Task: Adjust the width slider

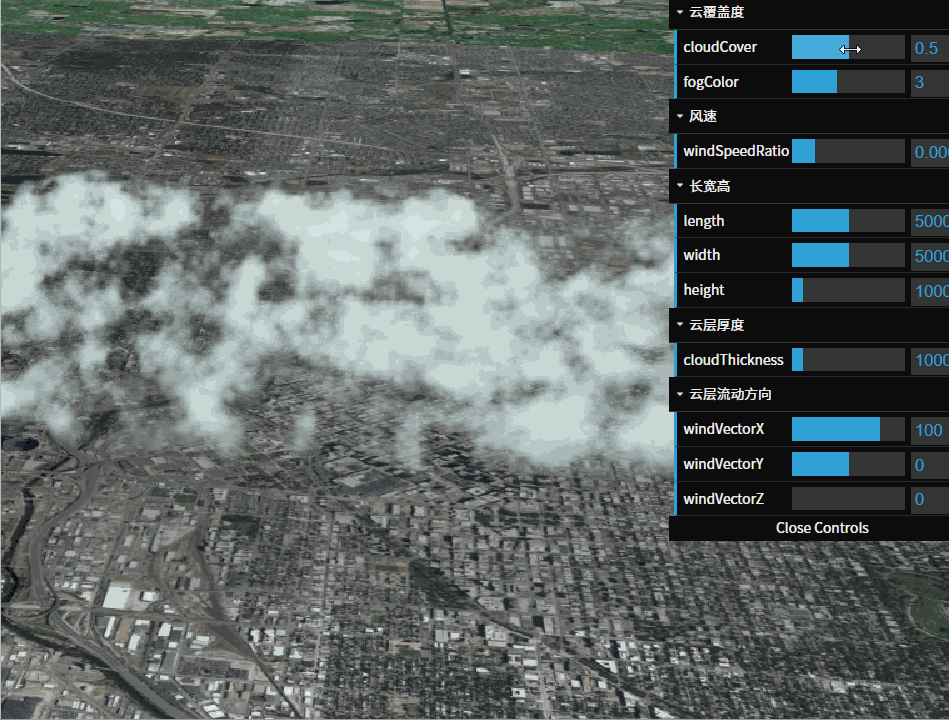Action: click(848, 255)
